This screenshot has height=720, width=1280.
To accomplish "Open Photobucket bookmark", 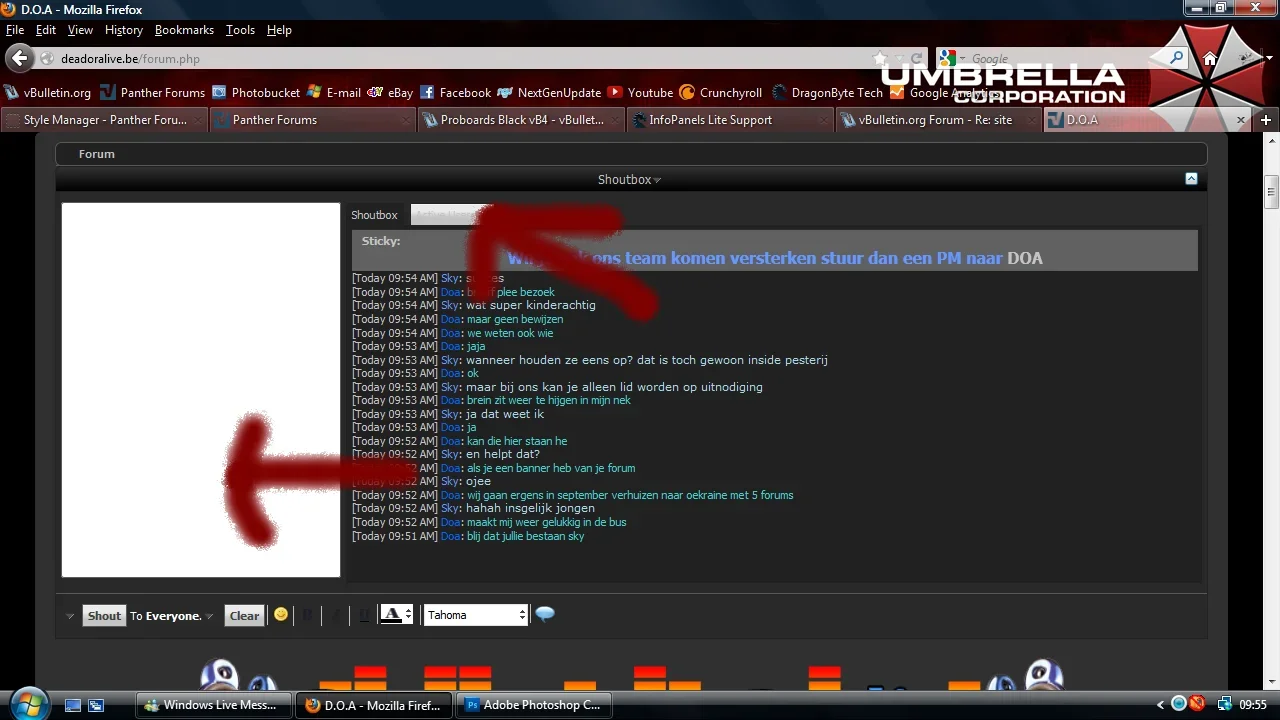I will point(256,92).
